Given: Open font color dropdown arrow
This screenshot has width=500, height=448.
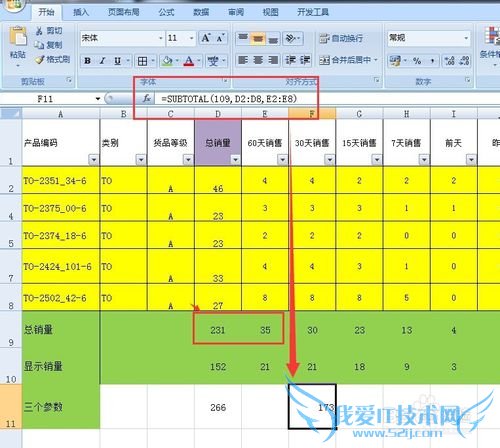Looking at the screenshot, I should click(x=199, y=61).
